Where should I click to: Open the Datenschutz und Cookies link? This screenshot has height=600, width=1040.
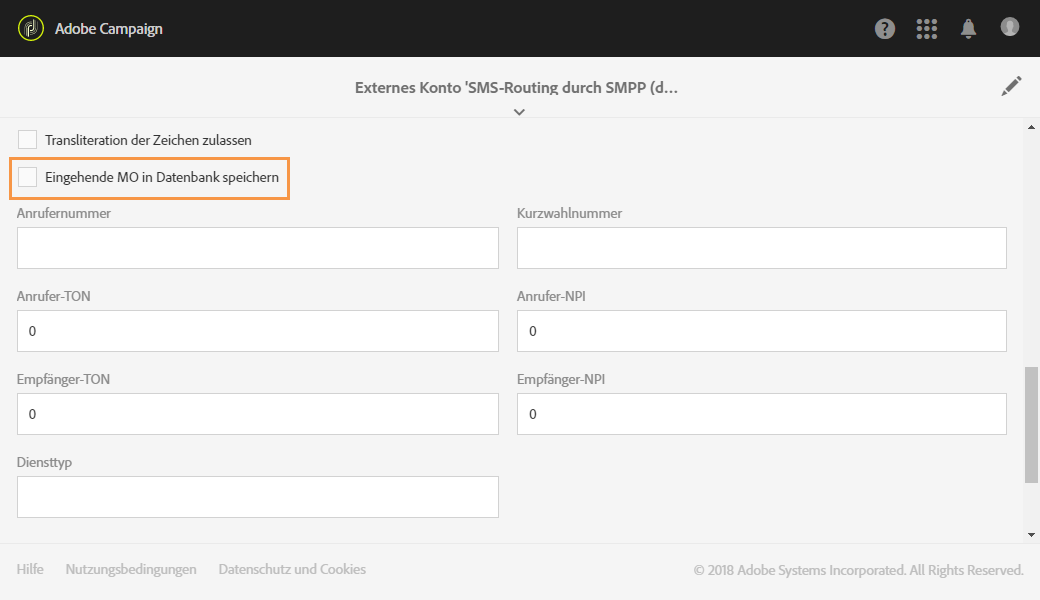292,569
